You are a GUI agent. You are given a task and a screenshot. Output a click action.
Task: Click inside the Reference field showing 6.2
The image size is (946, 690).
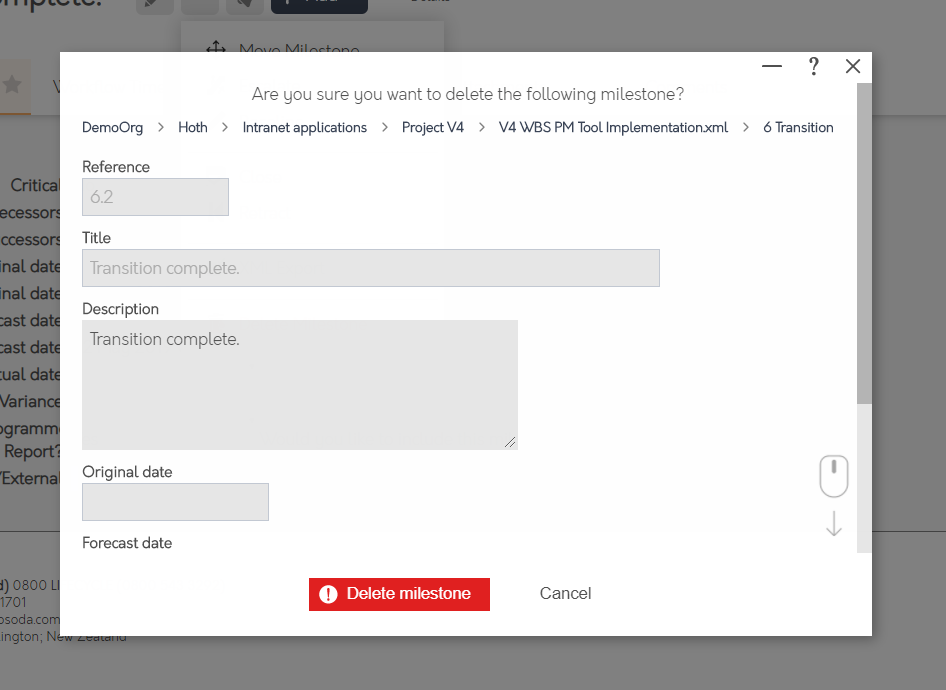tap(155, 197)
